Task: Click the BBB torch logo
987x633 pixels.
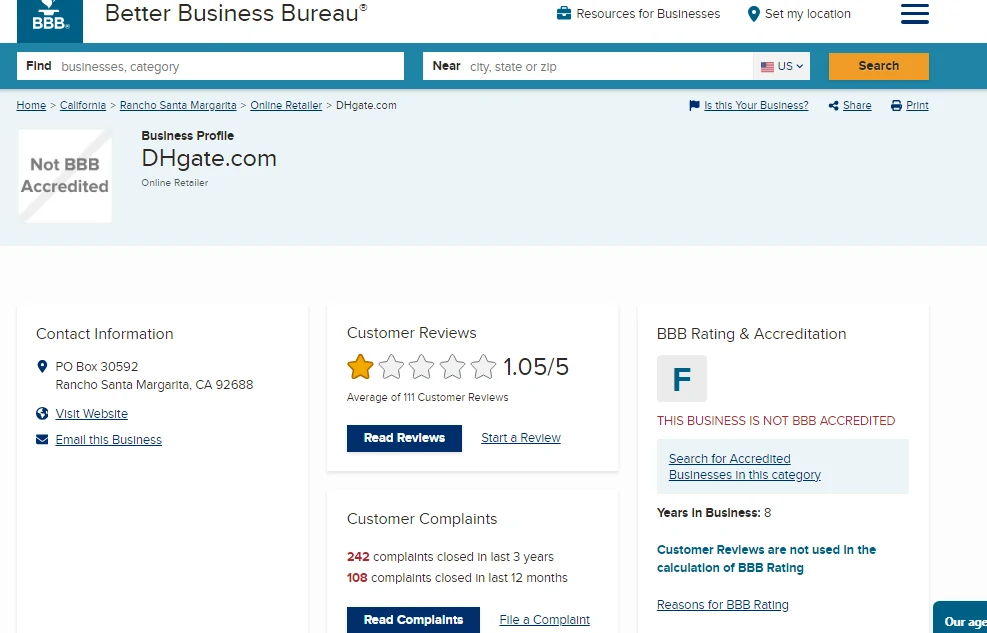Action: click(x=50, y=19)
